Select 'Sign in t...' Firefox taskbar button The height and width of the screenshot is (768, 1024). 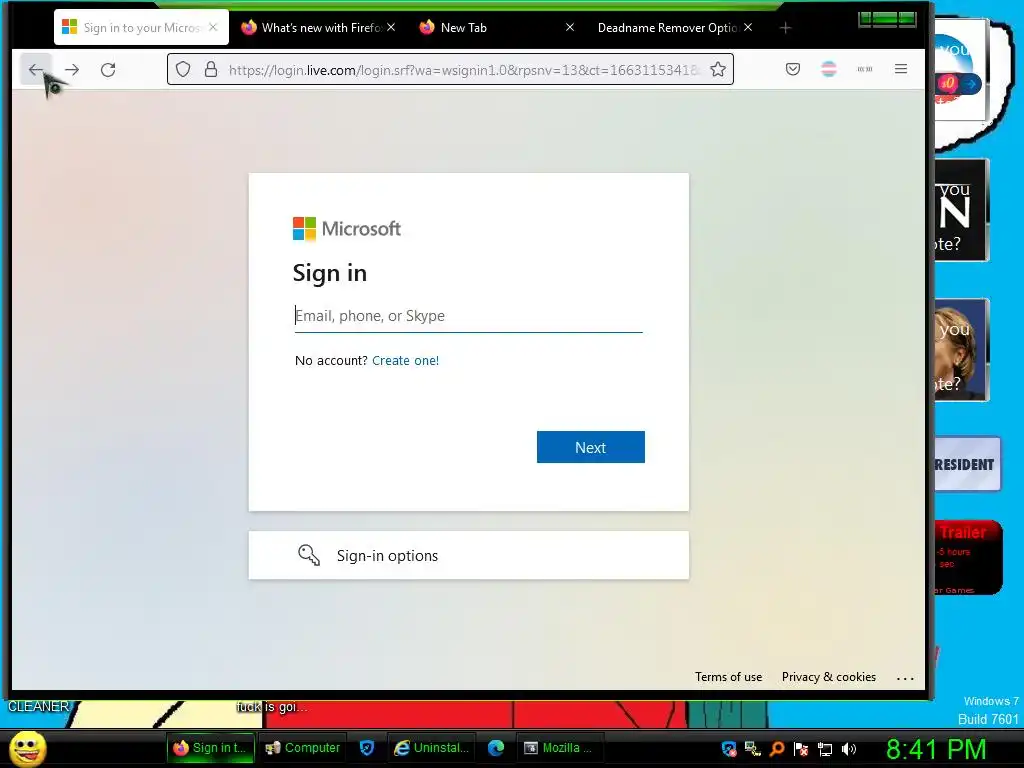tap(210, 748)
